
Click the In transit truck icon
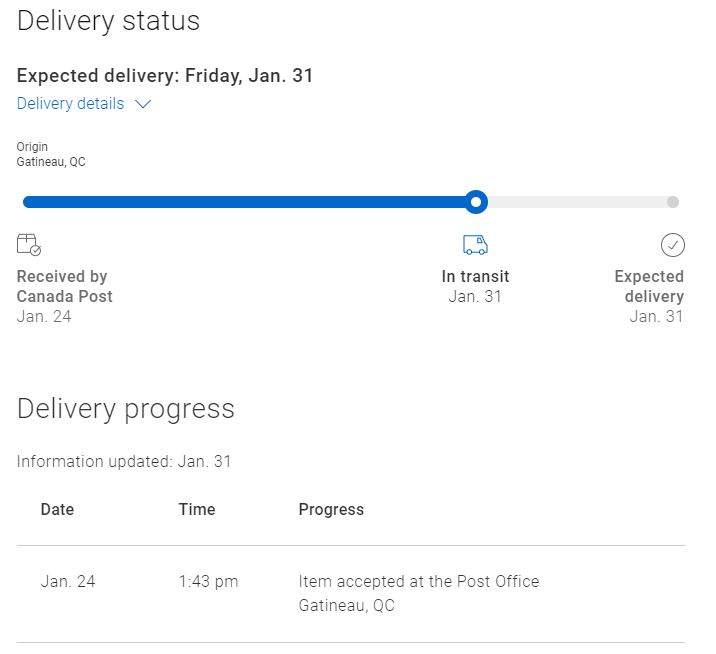[x=475, y=245]
